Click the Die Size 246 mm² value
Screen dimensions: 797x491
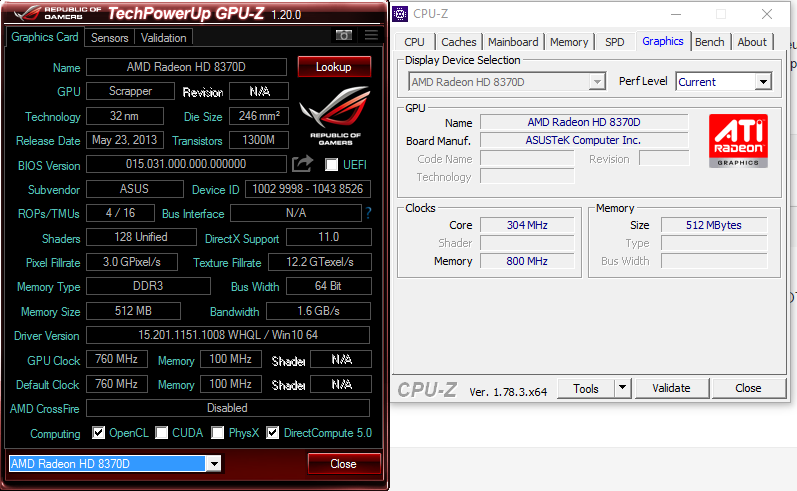(259, 116)
